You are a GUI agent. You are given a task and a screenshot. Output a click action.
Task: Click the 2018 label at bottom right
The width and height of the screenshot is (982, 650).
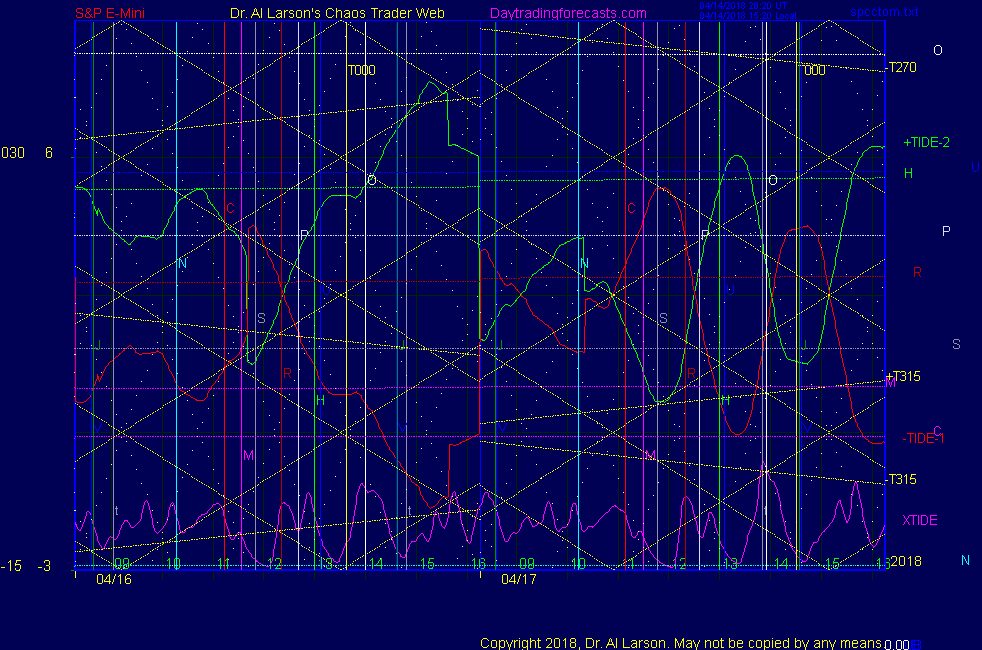906,561
